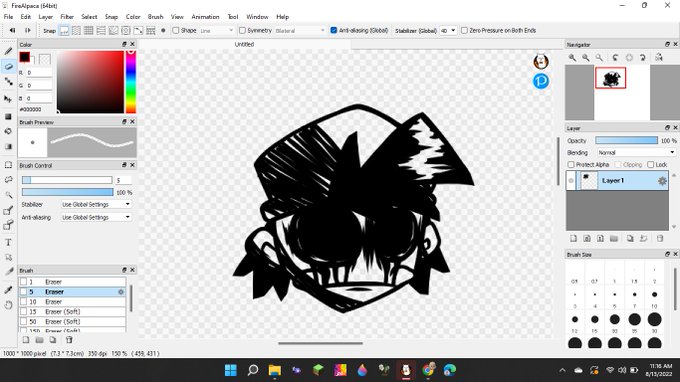This screenshot has height=382, width=680.
Task: Open the Shape type Line dropdown
Action: click(x=216, y=30)
